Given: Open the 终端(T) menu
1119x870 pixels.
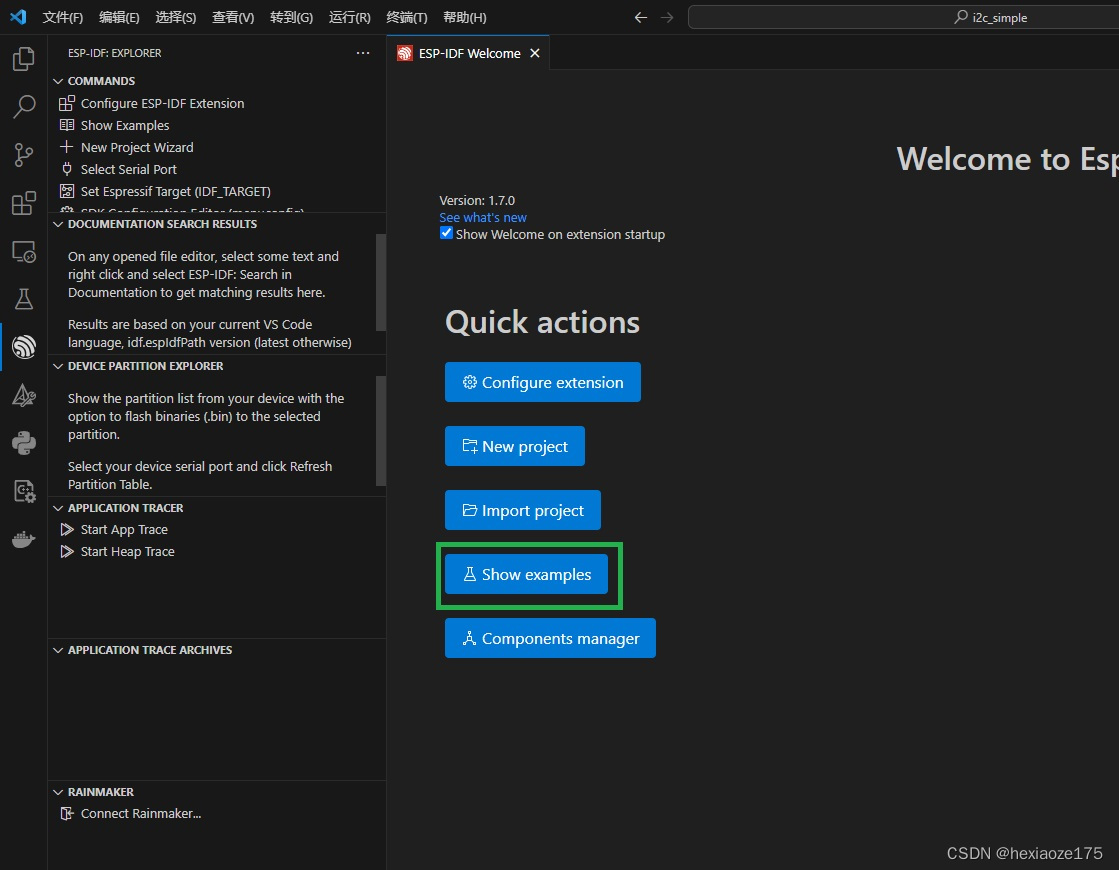Looking at the screenshot, I should click(407, 17).
